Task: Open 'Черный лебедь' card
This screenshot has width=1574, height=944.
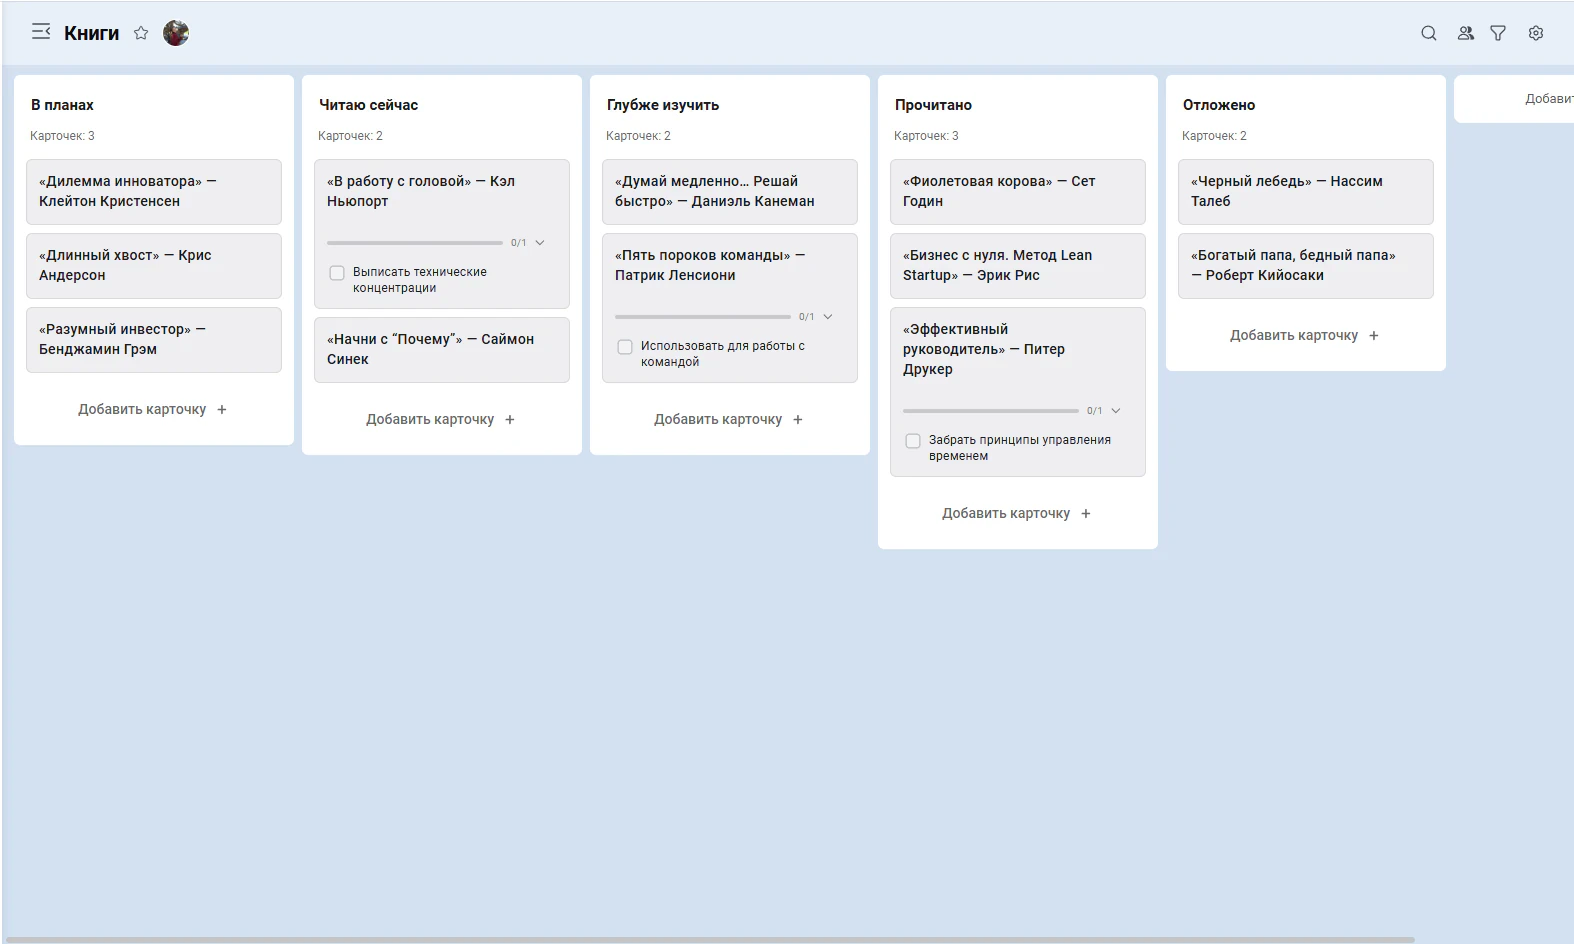Action: [x=1306, y=192]
